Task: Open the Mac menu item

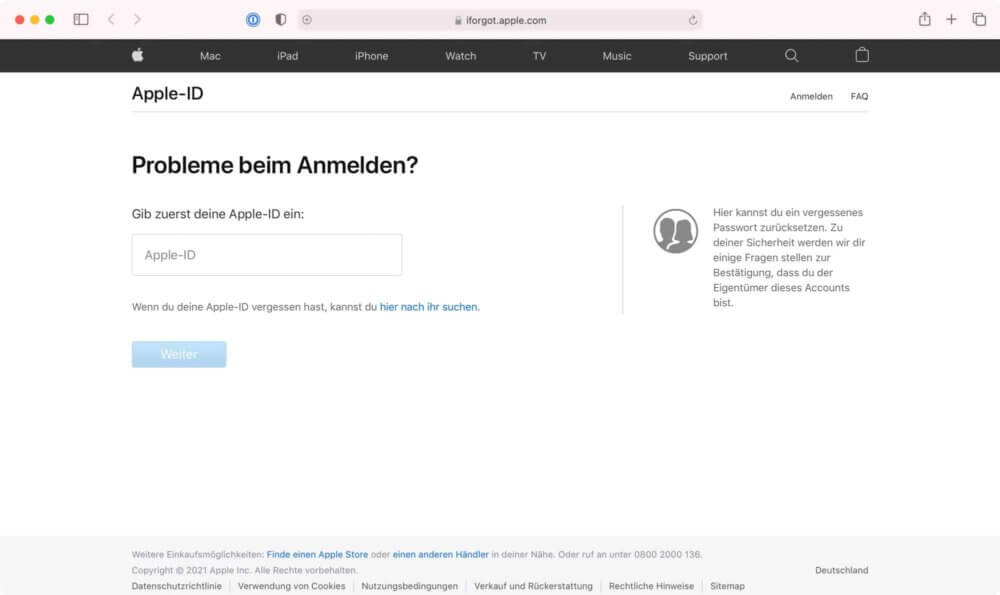Action: [210, 56]
